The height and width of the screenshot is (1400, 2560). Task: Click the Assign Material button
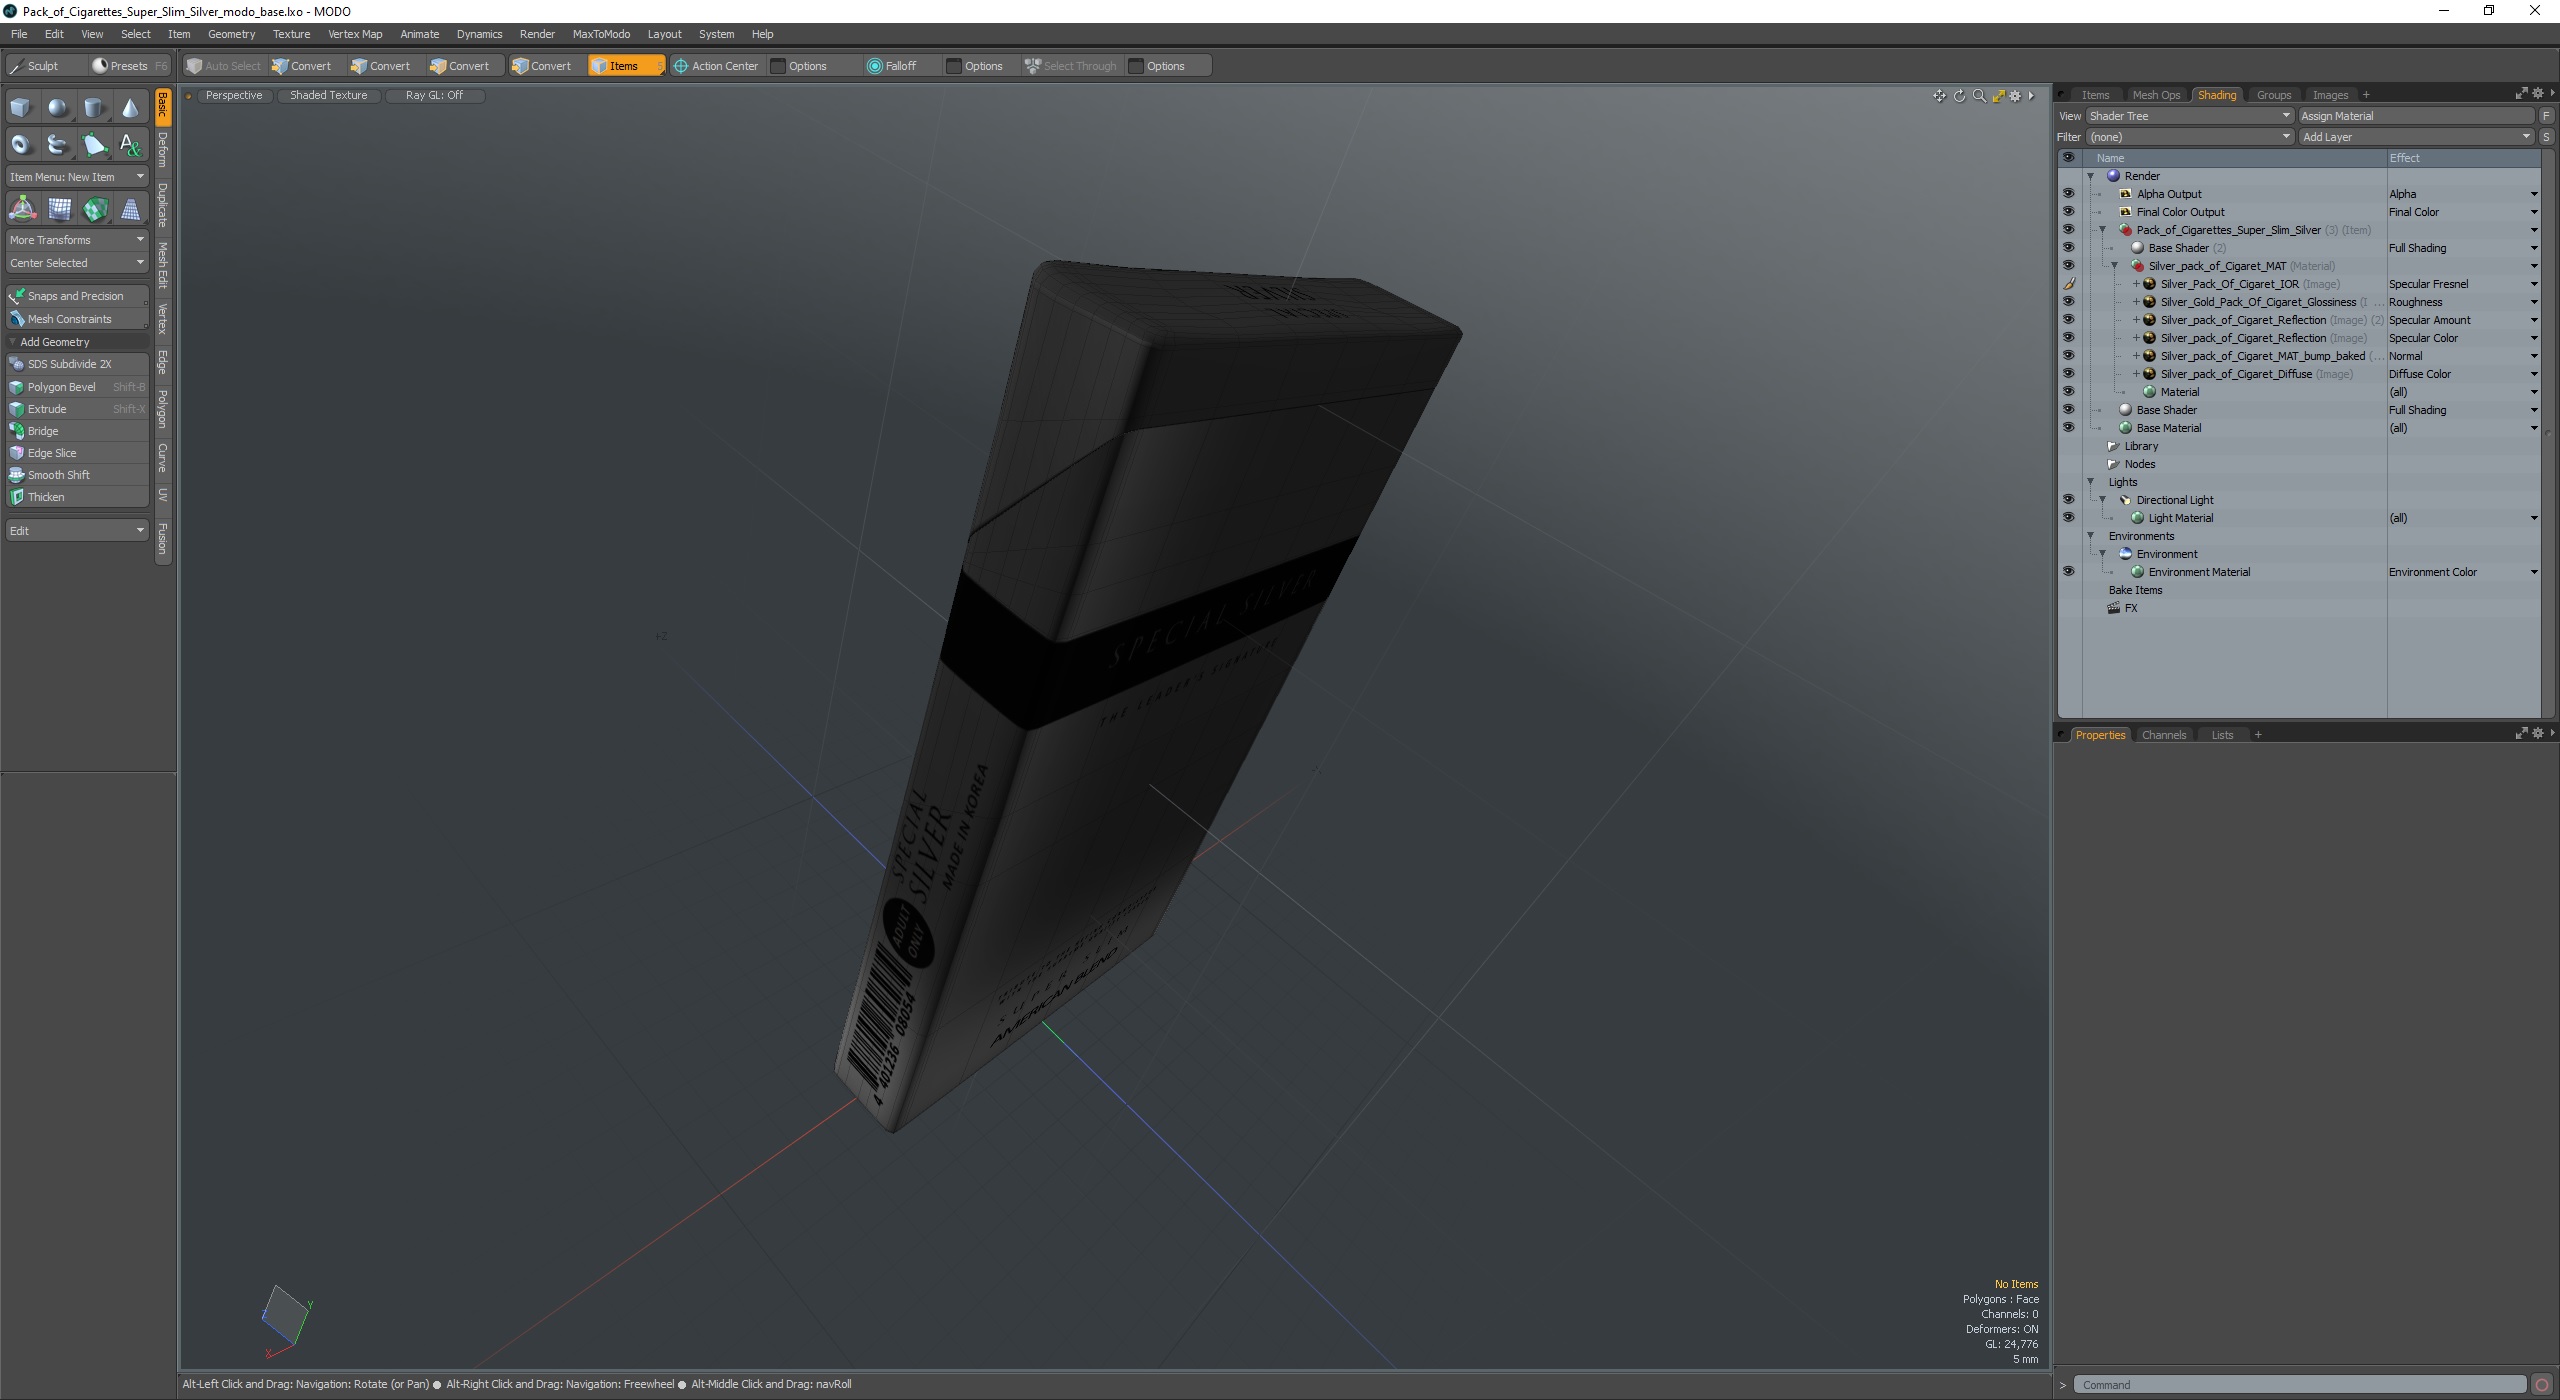click(2417, 116)
